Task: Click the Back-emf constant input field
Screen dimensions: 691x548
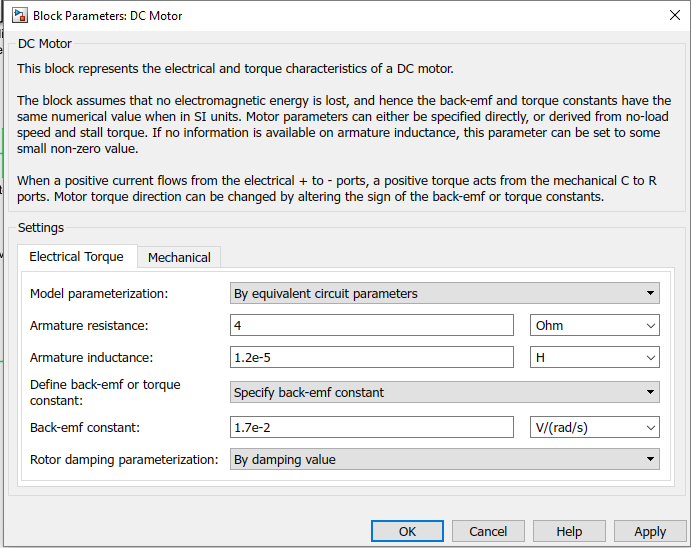Action: [372, 427]
